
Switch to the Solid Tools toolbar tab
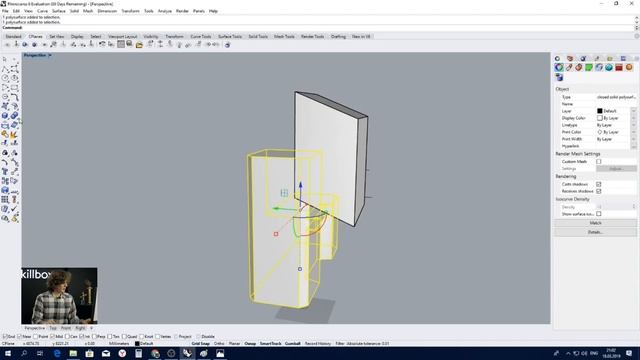point(258,36)
